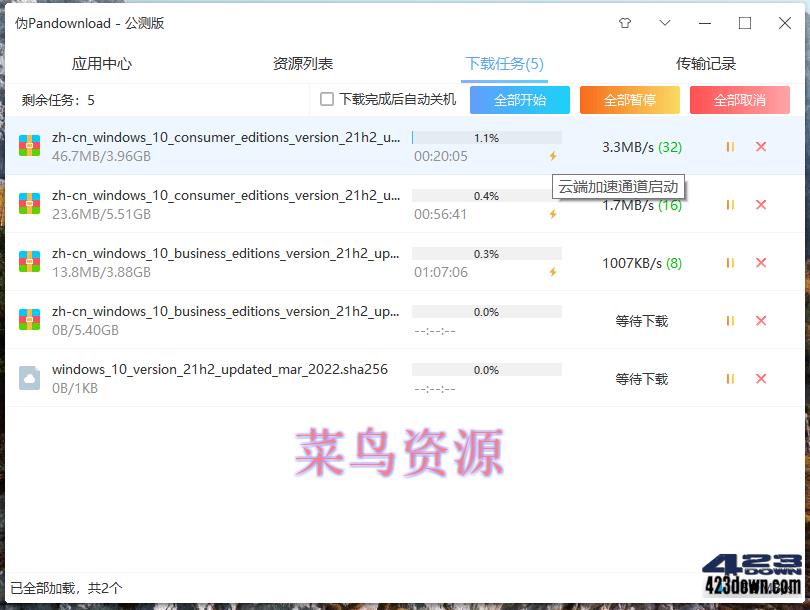Click the 全部取消 cancel all button
Screen dimensions: 810x610
(x=739, y=100)
